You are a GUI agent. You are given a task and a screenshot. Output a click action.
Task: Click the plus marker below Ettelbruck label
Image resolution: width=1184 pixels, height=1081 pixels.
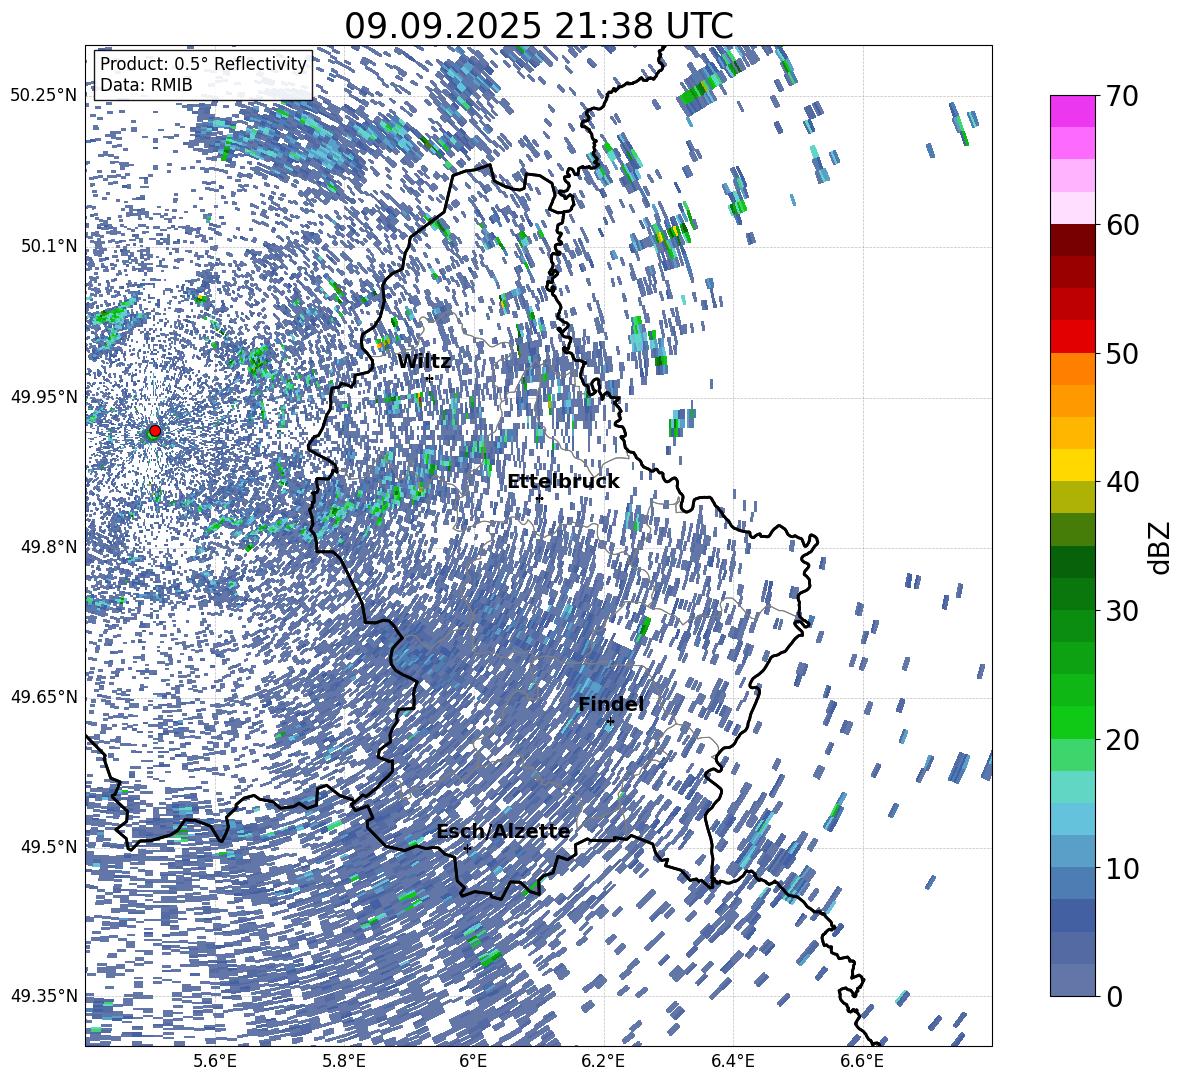click(x=539, y=498)
